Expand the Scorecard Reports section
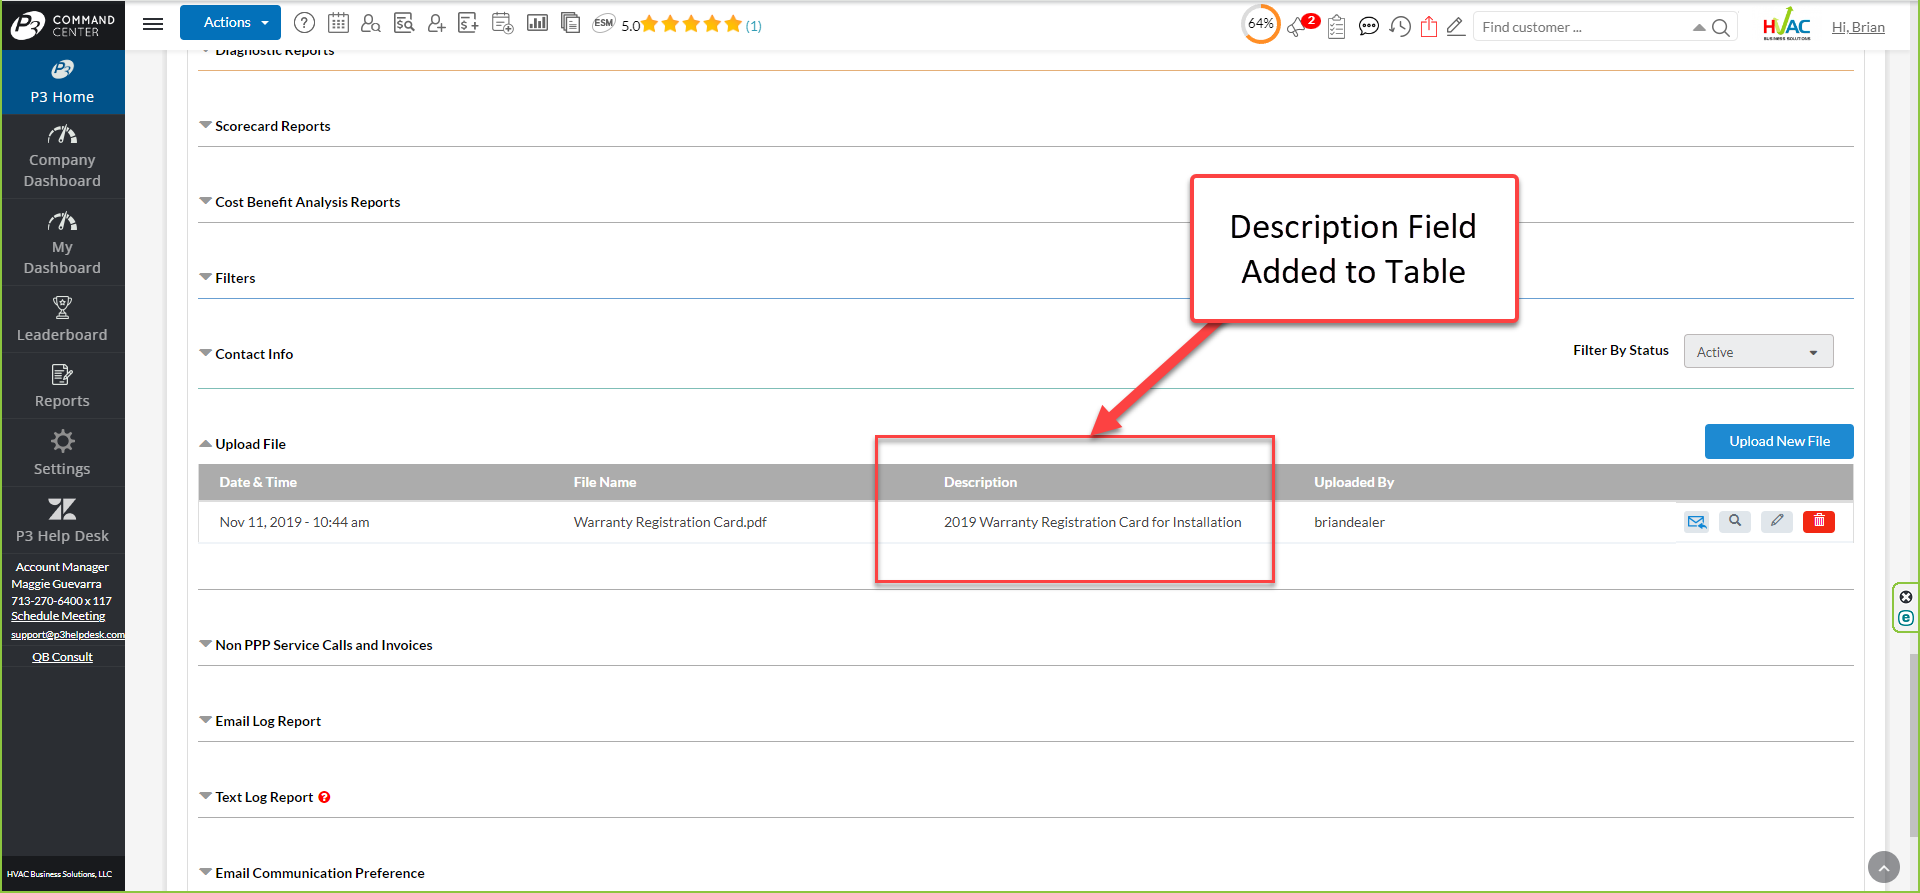 click(x=272, y=126)
